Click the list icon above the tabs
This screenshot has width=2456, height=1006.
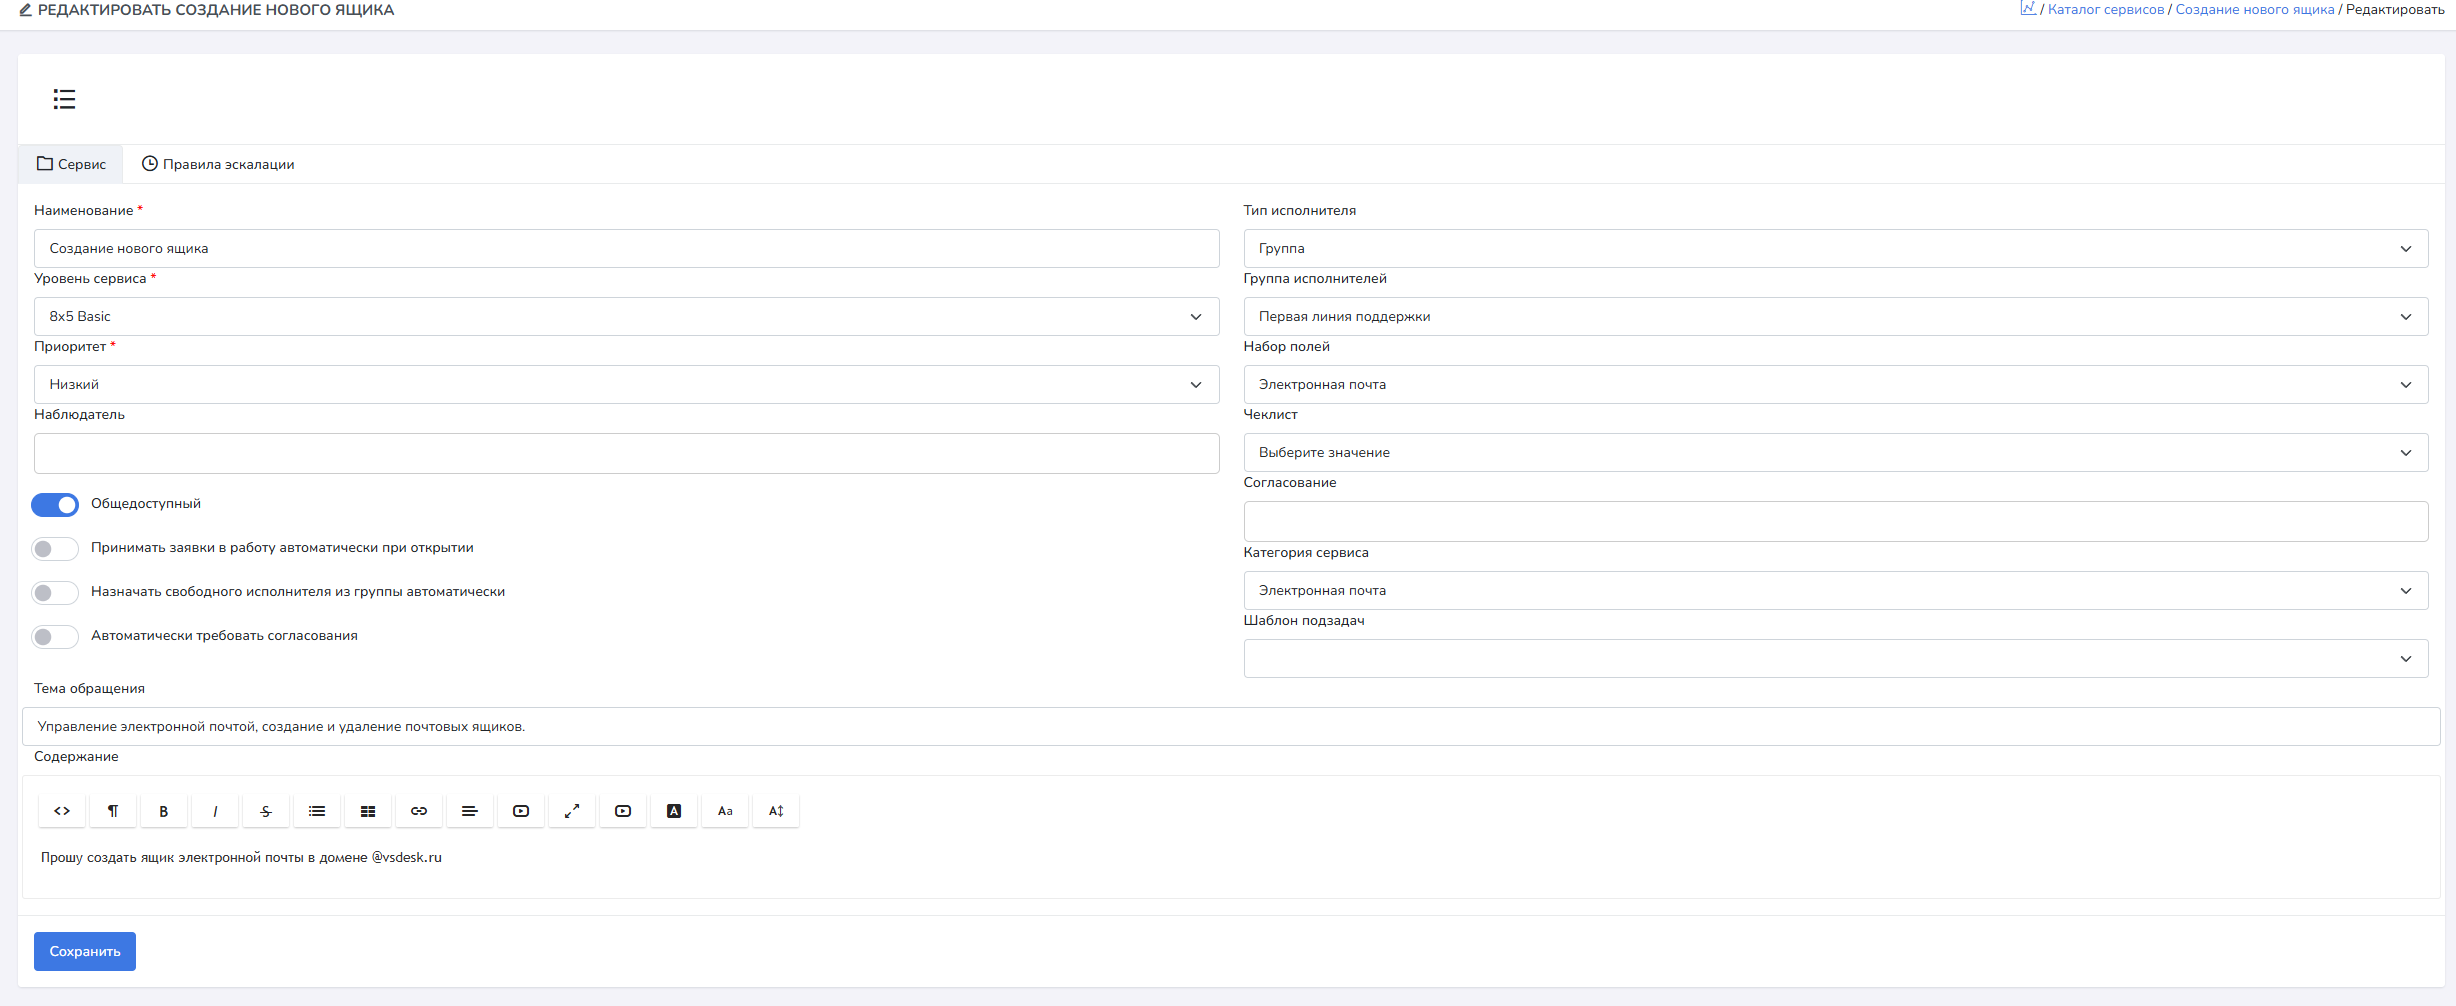(64, 99)
